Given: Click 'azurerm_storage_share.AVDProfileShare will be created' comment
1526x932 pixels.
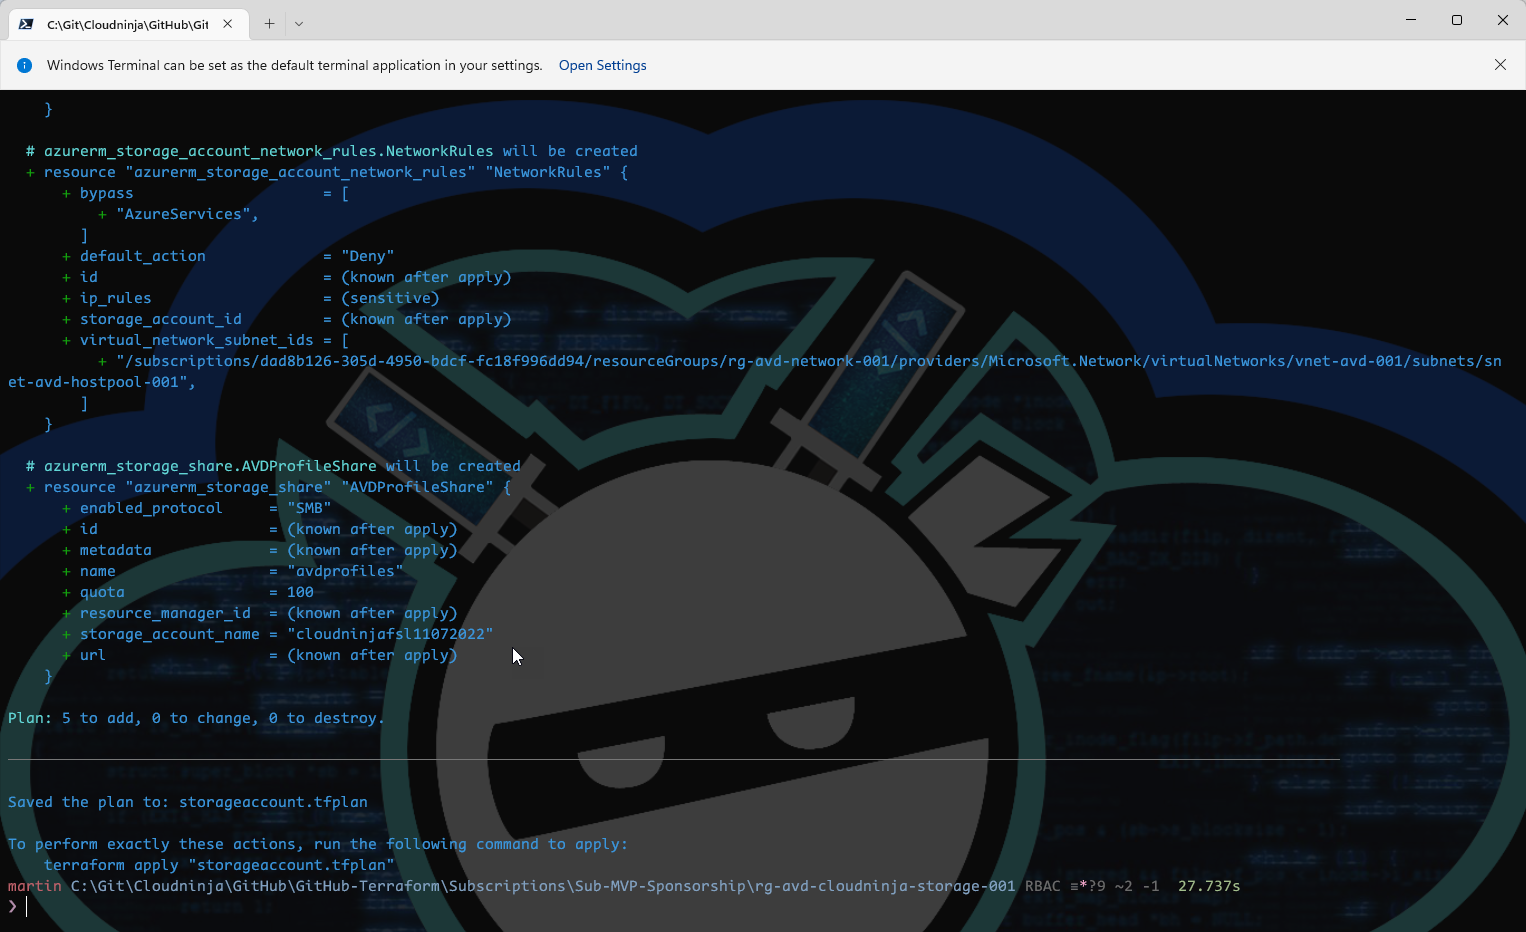Looking at the screenshot, I should tap(273, 466).
